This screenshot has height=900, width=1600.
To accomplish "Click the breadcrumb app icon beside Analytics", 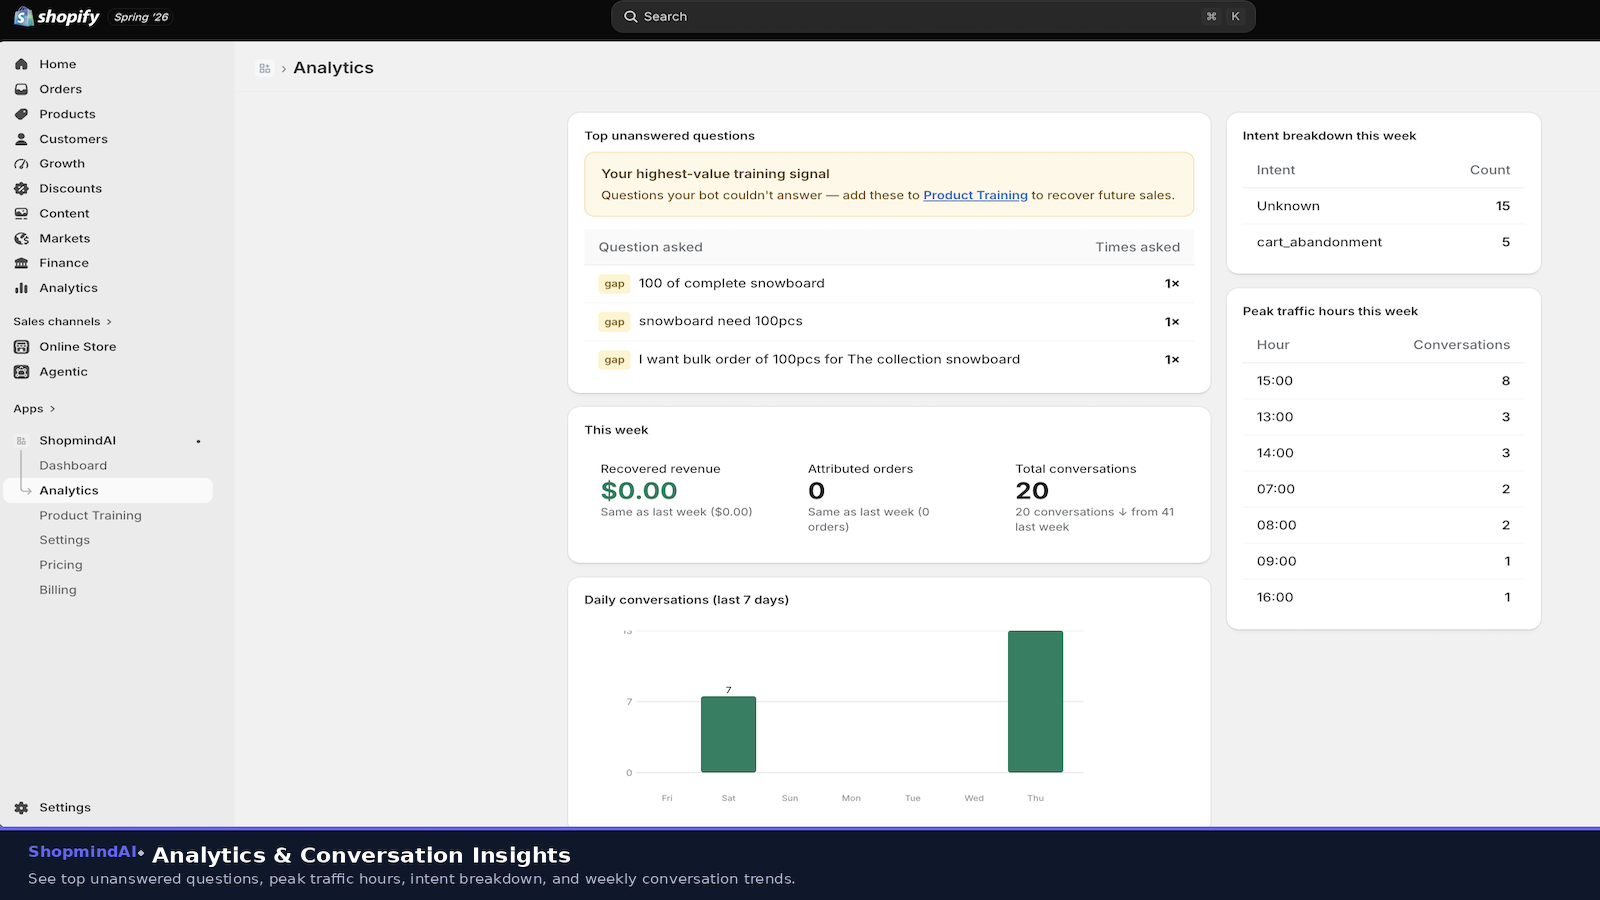I will pos(265,68).
